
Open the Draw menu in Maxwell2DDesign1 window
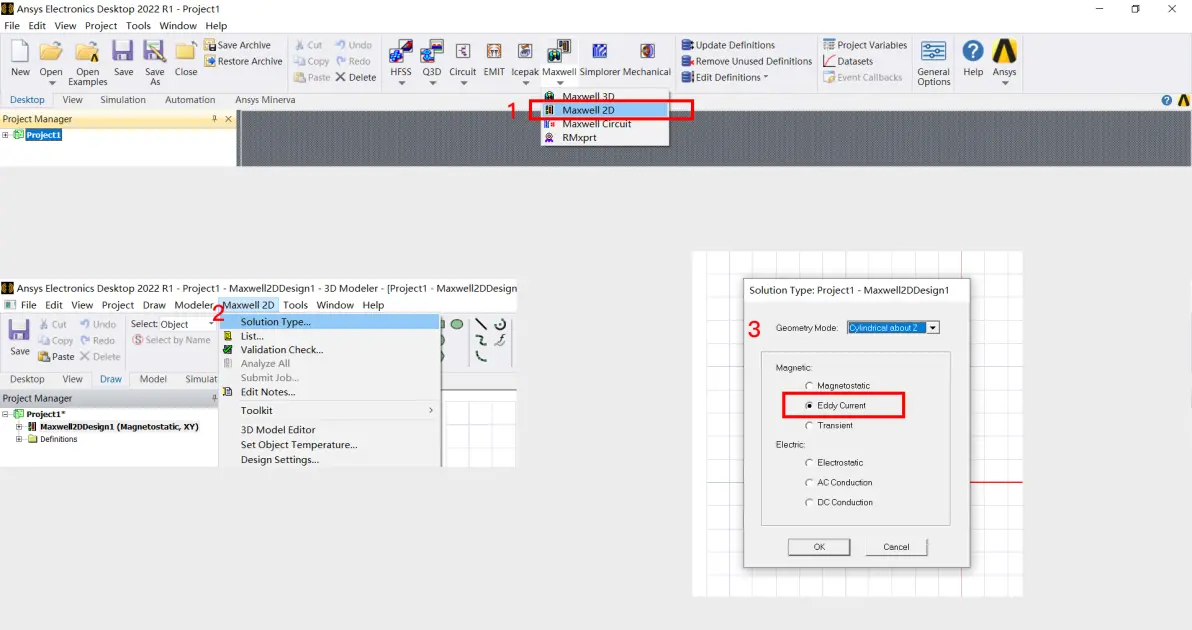click(x=154, y=306)
